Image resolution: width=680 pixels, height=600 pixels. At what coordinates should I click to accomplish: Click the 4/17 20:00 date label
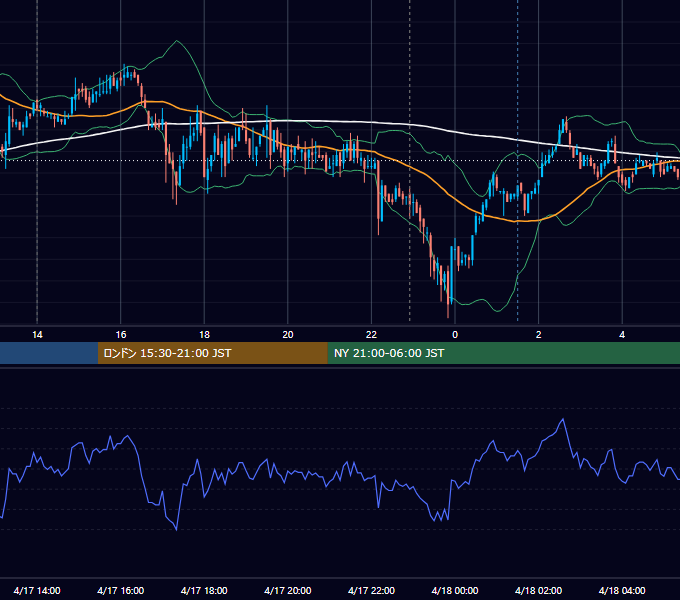pos(288,590)
